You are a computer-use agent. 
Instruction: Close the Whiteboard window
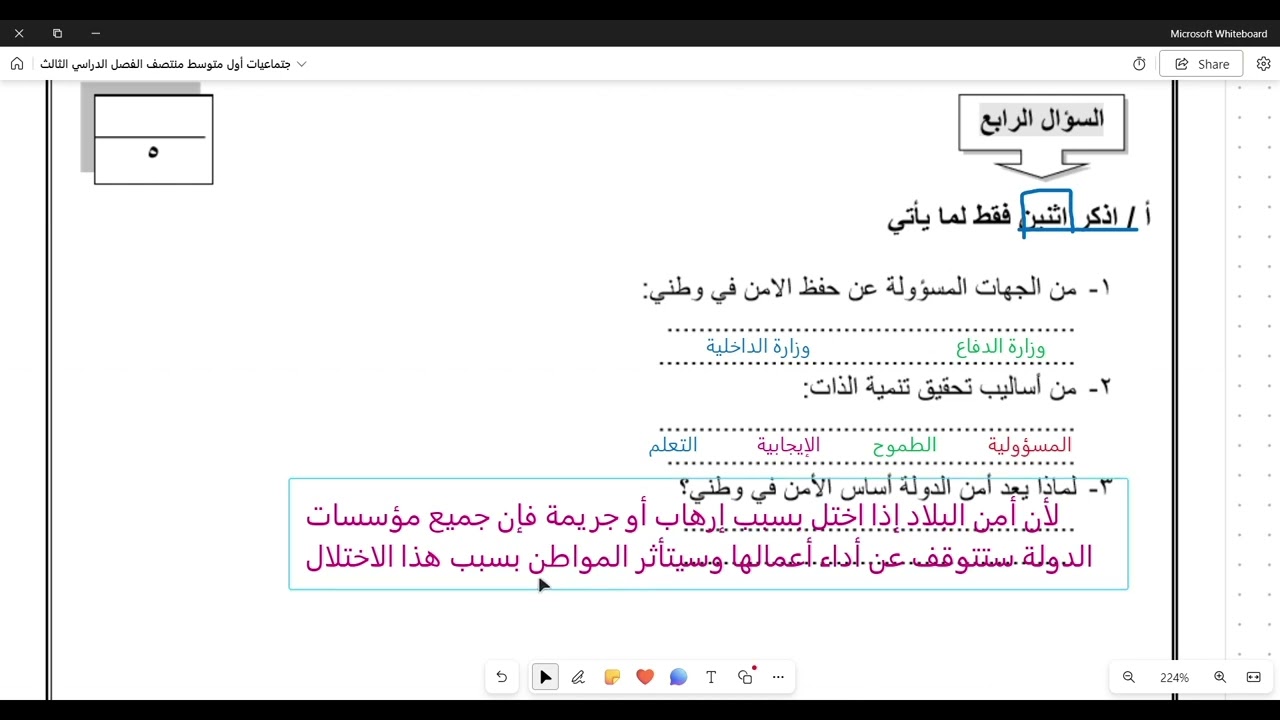pos(19,33)
